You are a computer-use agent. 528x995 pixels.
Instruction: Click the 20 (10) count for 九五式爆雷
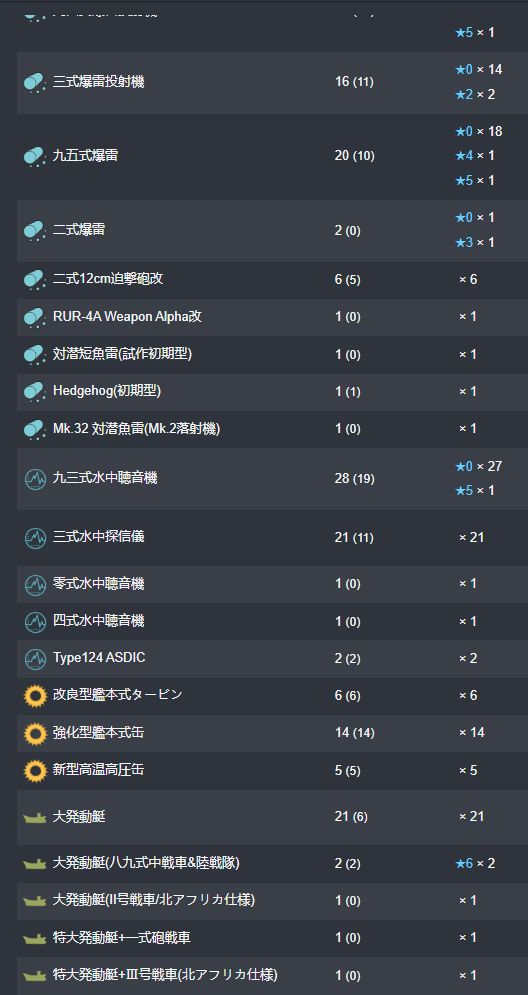click(354, 156)
